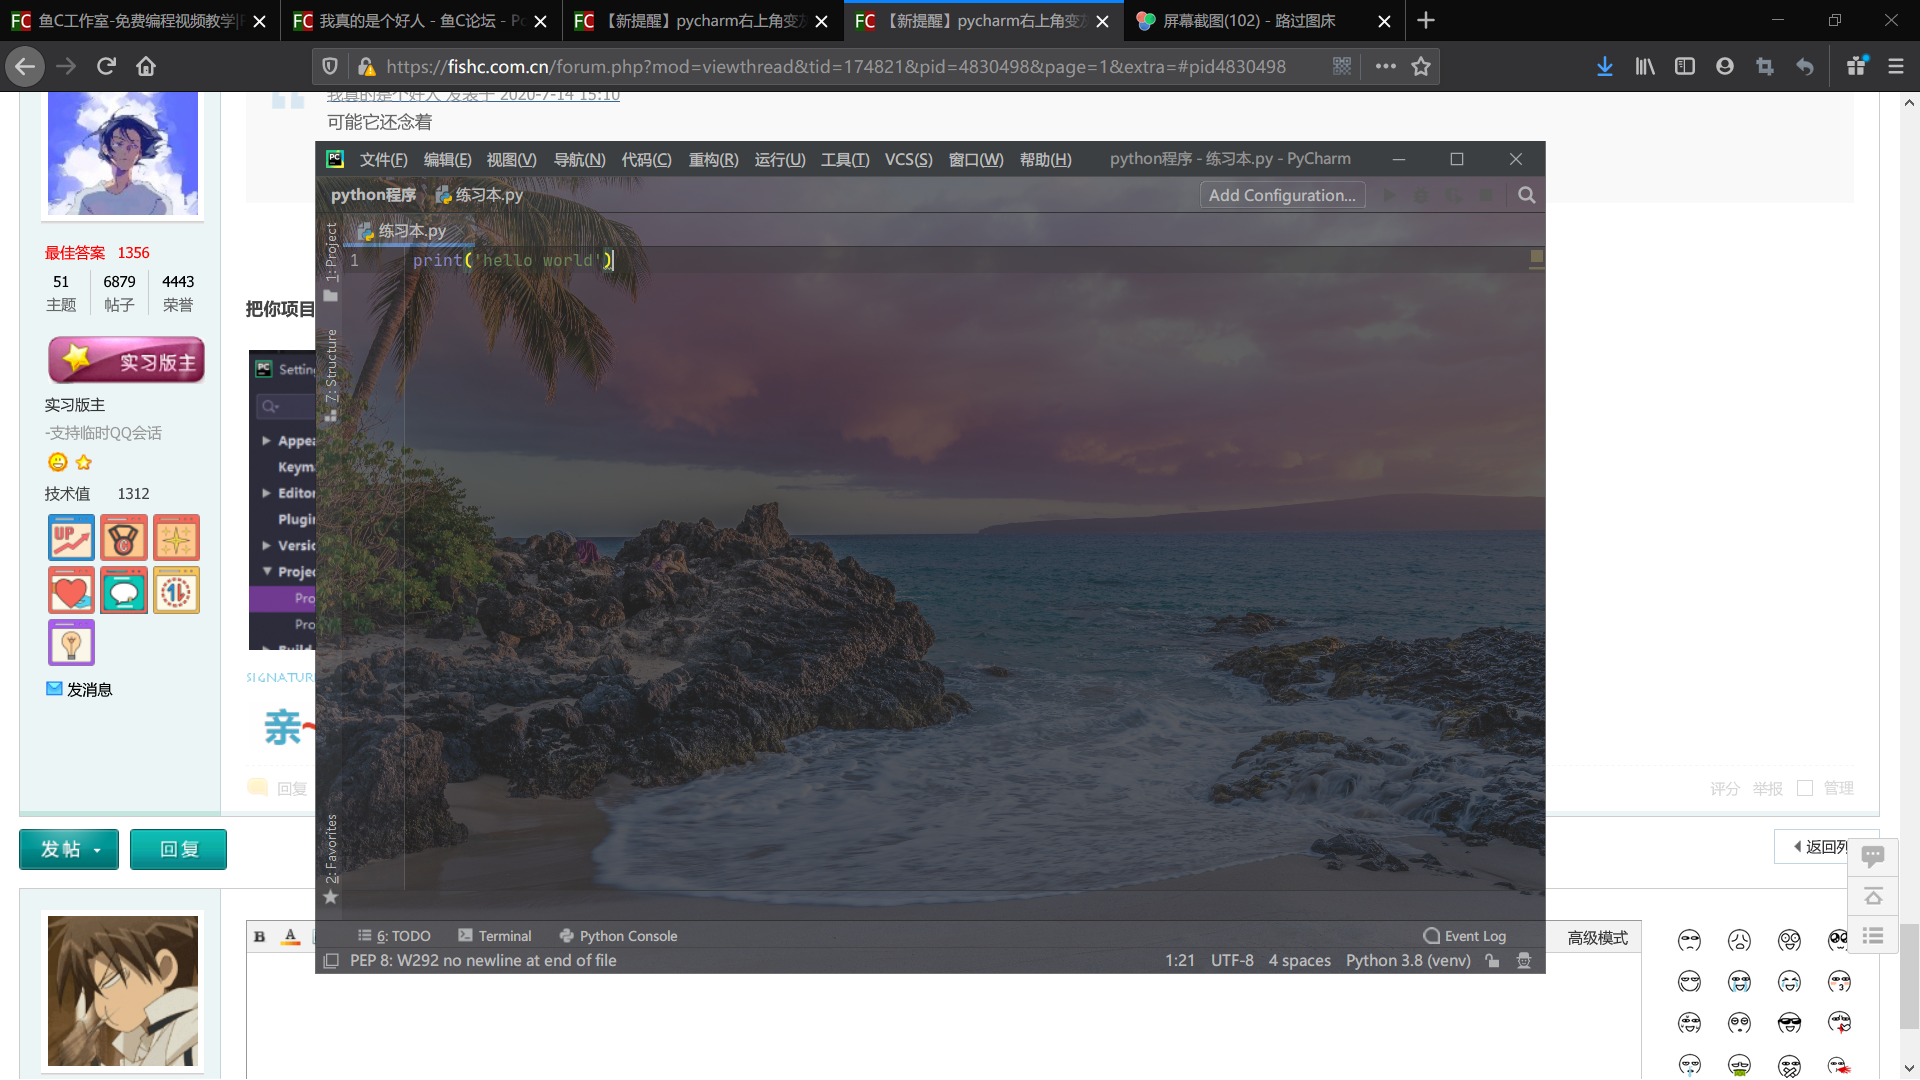This screenshot has height=1080, width=1920.
Task: Click the lightbulb medal icon
Action: click(x=71, y=642)
